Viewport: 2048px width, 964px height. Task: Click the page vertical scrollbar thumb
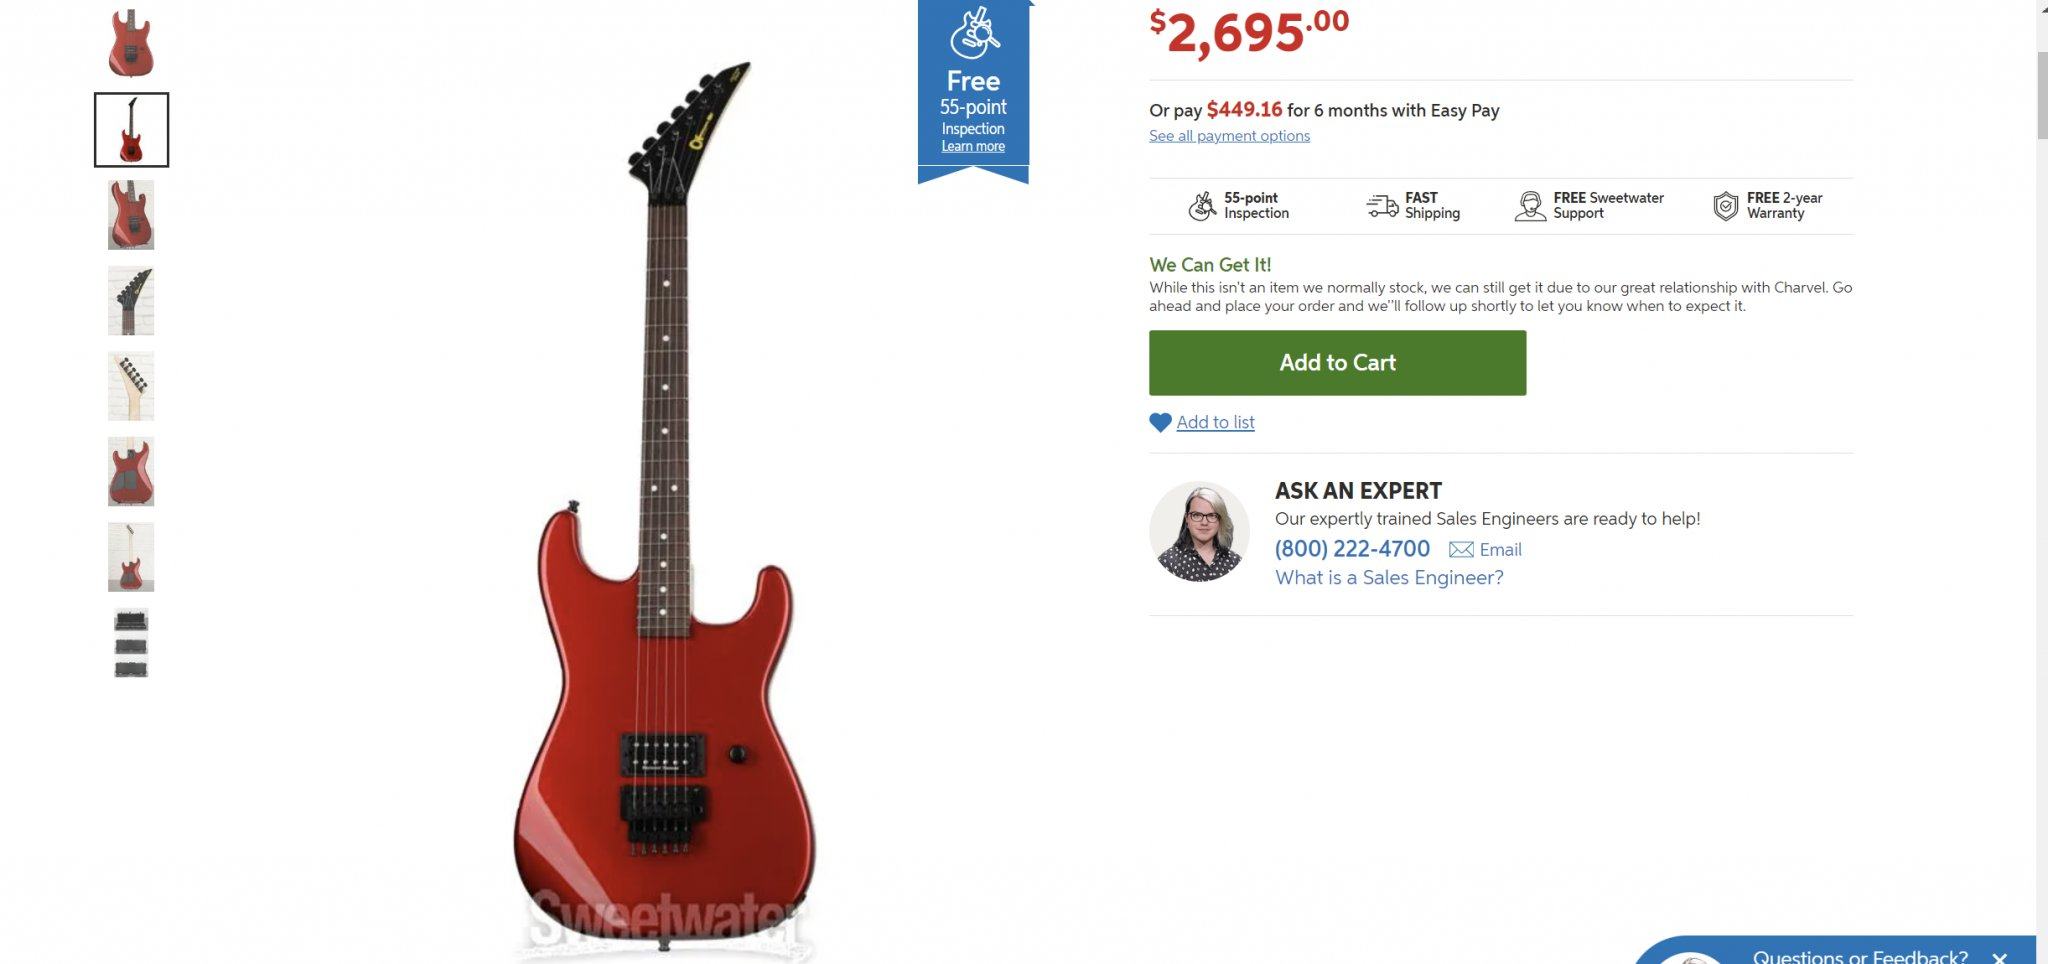(x=2041, y=95)
